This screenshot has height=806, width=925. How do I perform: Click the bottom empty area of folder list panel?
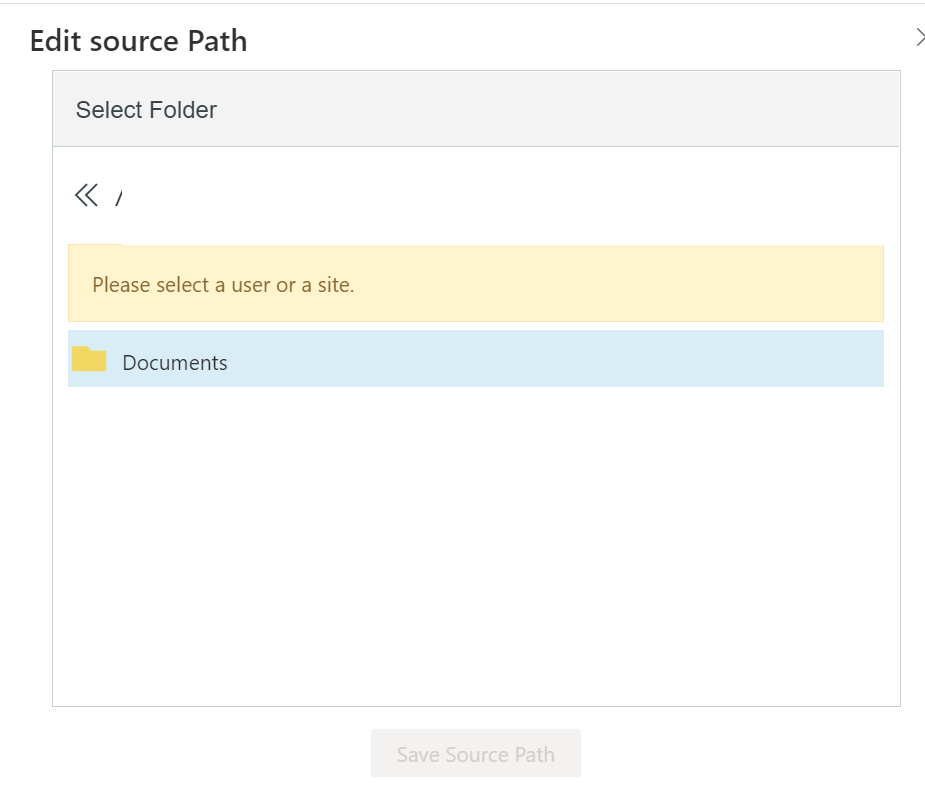point(476,660)
